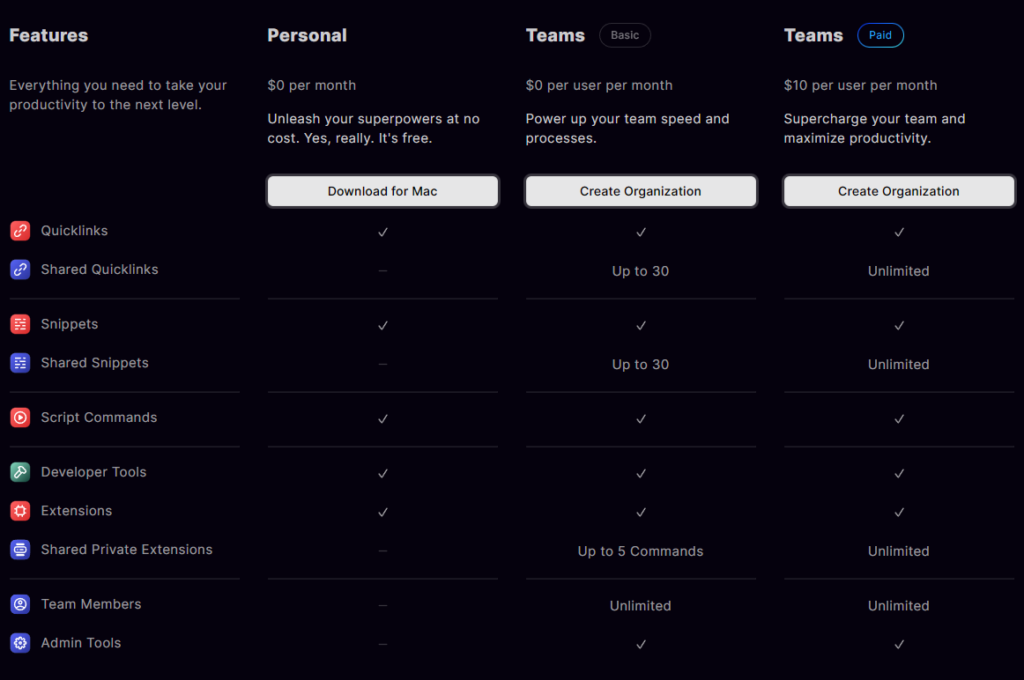This screenshot has width=1024, height=680.
Task: Click the Team Members person icon
Action: pyautogui.click(x=20, y=604)
